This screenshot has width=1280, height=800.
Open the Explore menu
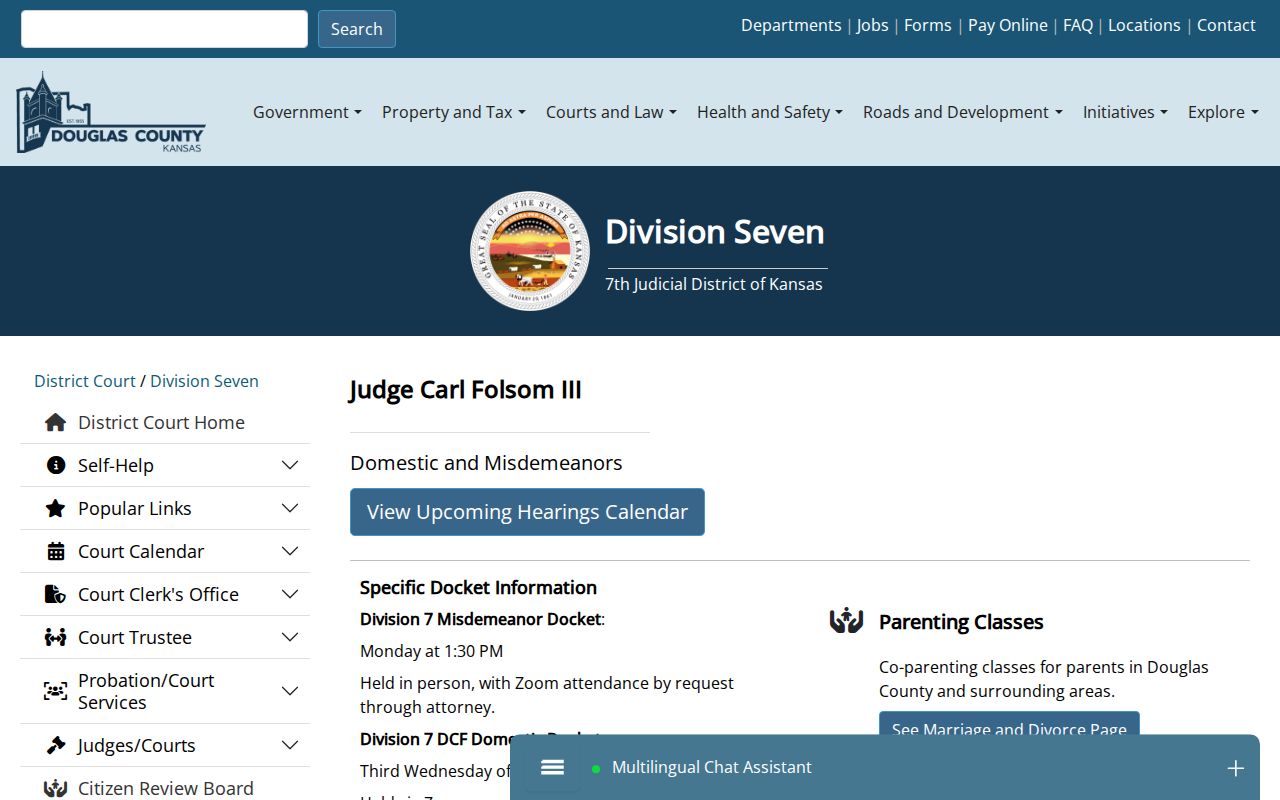1223,112
